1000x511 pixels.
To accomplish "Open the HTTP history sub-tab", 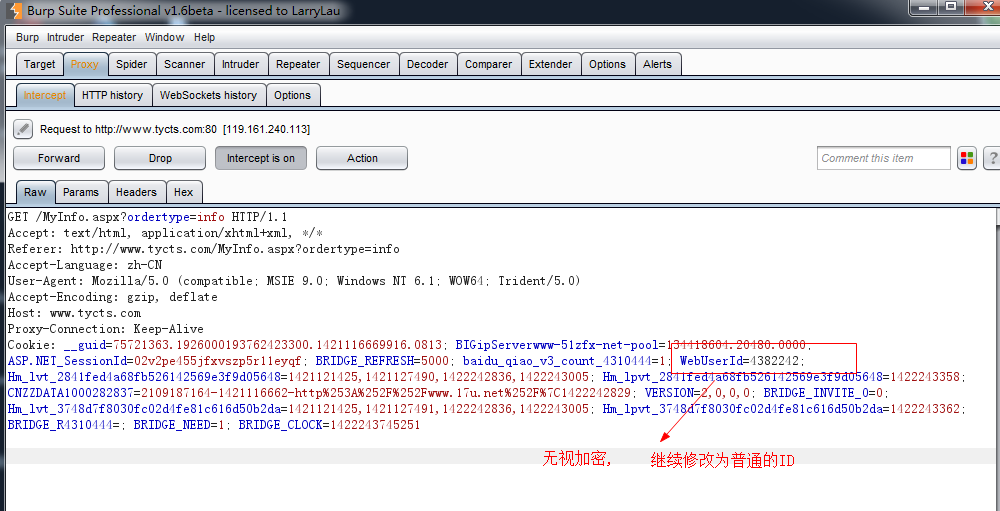I will tap(112, 95).
